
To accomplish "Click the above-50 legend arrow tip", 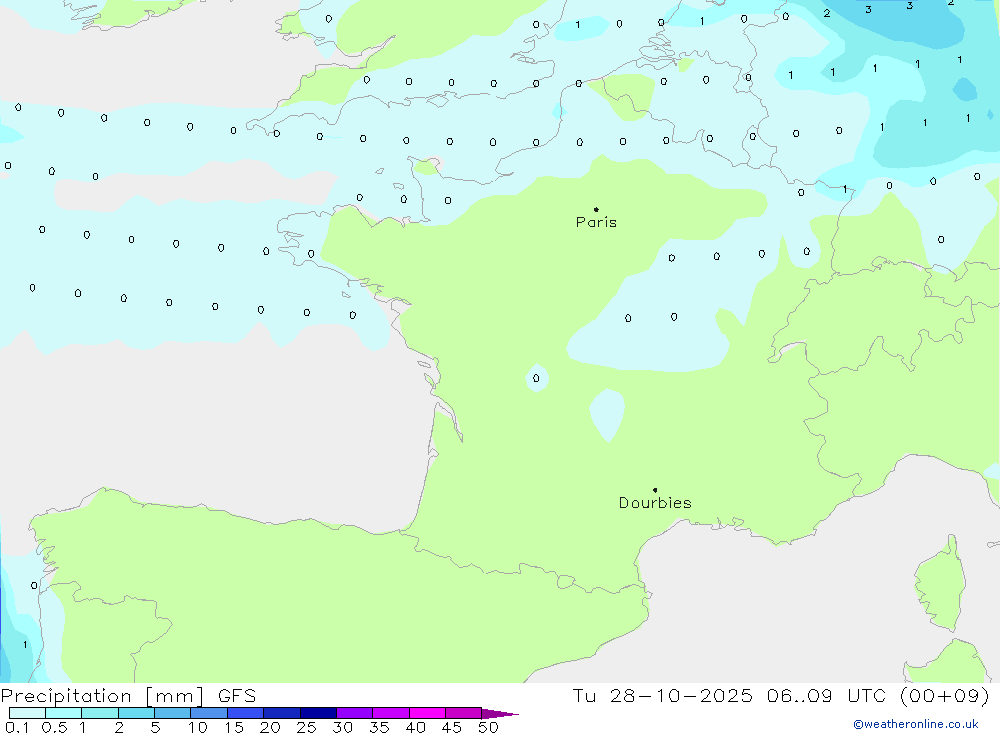I will click(500, 713).
